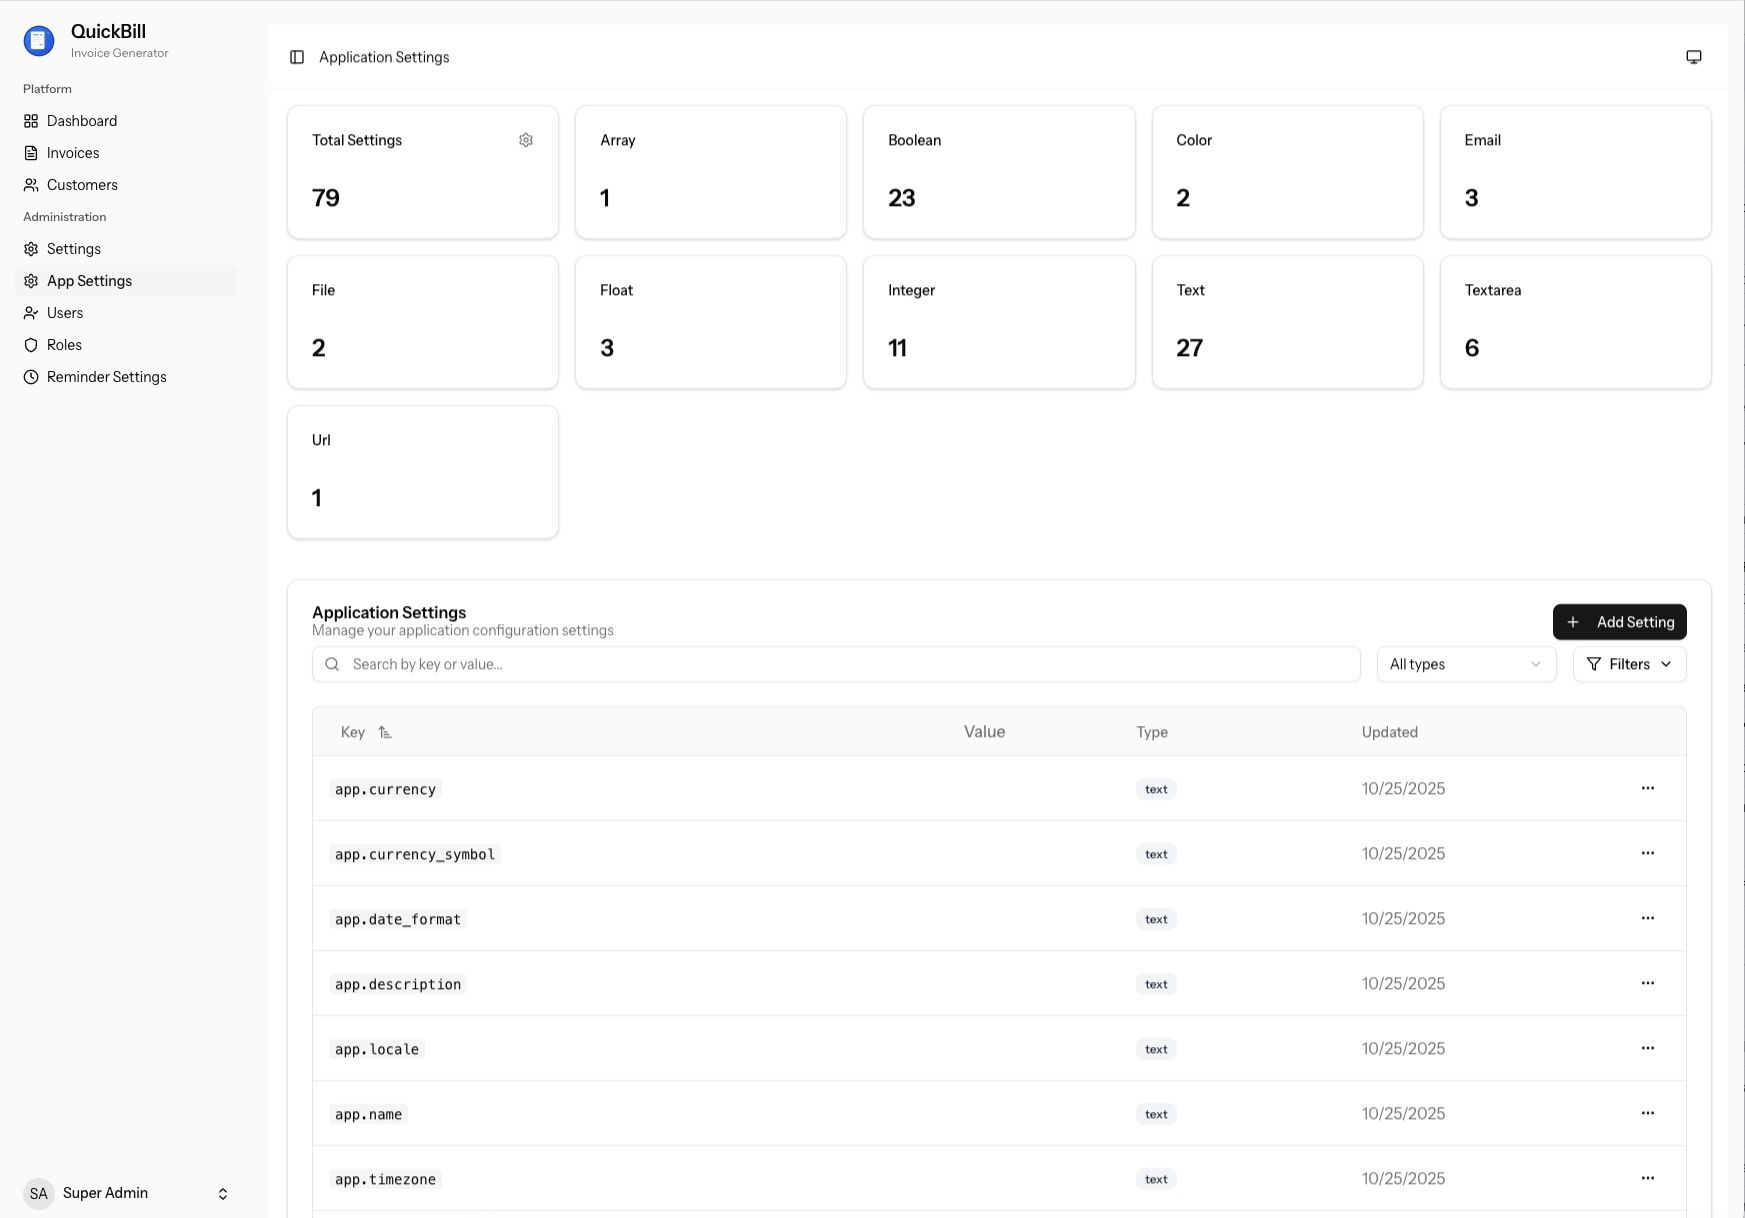Click the gear icon in Total Settings card
Image resolution: width=1745 pixels, height=1218 pixels.
[x=526, y=140]
